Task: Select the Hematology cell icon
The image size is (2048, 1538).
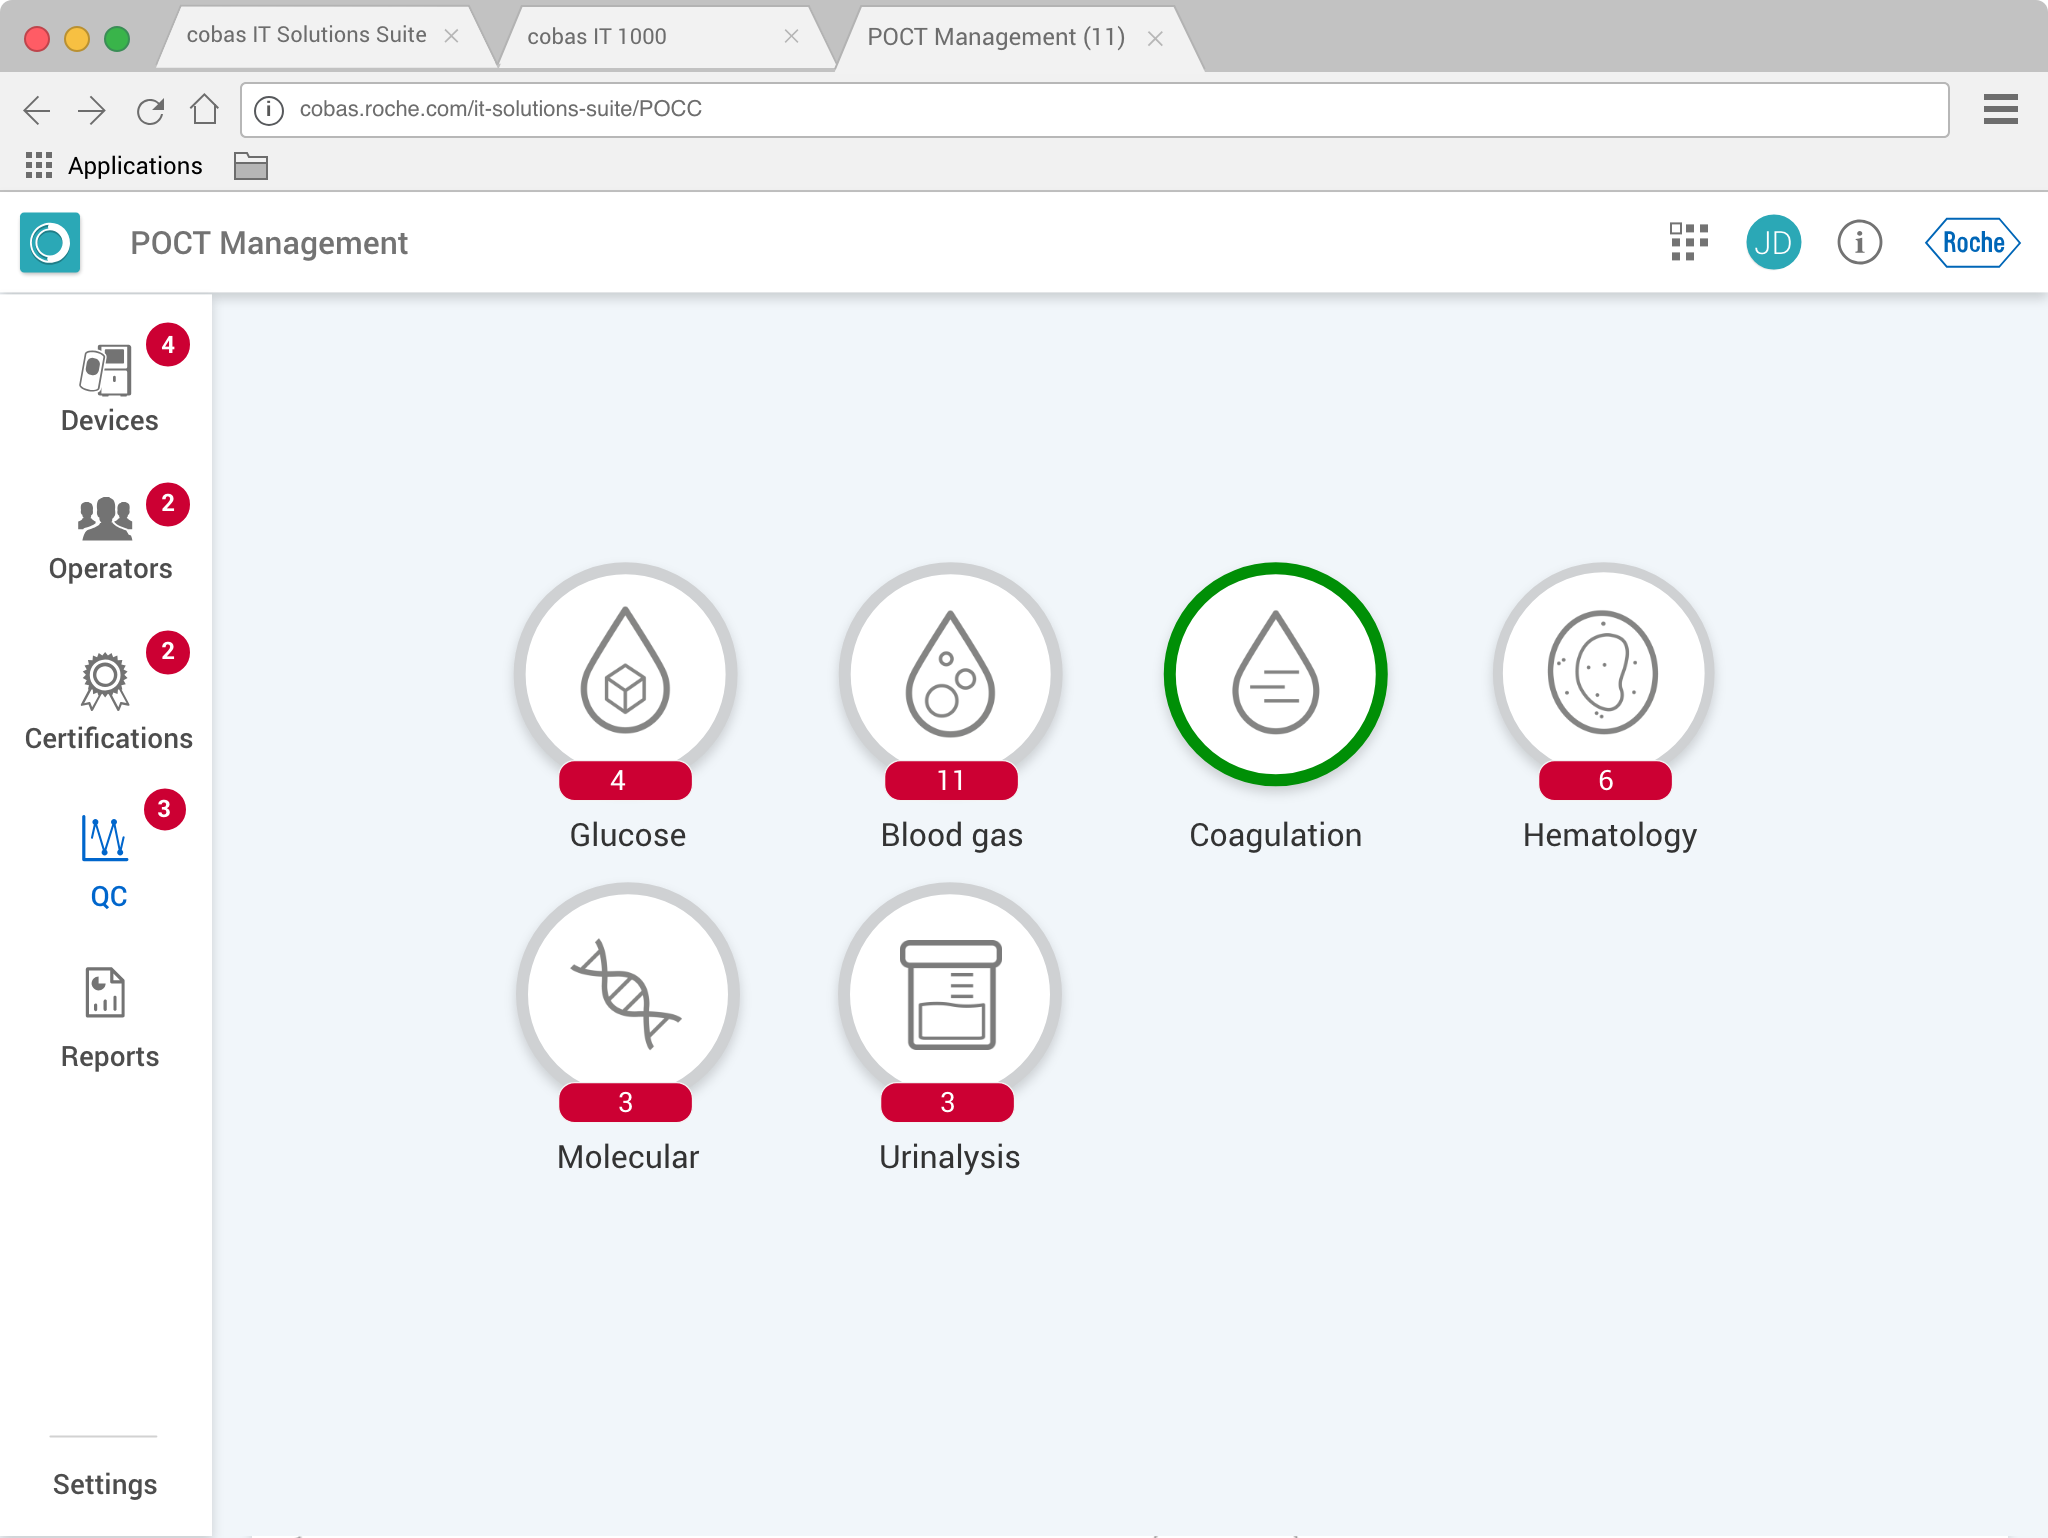Action: (1603, 674)
